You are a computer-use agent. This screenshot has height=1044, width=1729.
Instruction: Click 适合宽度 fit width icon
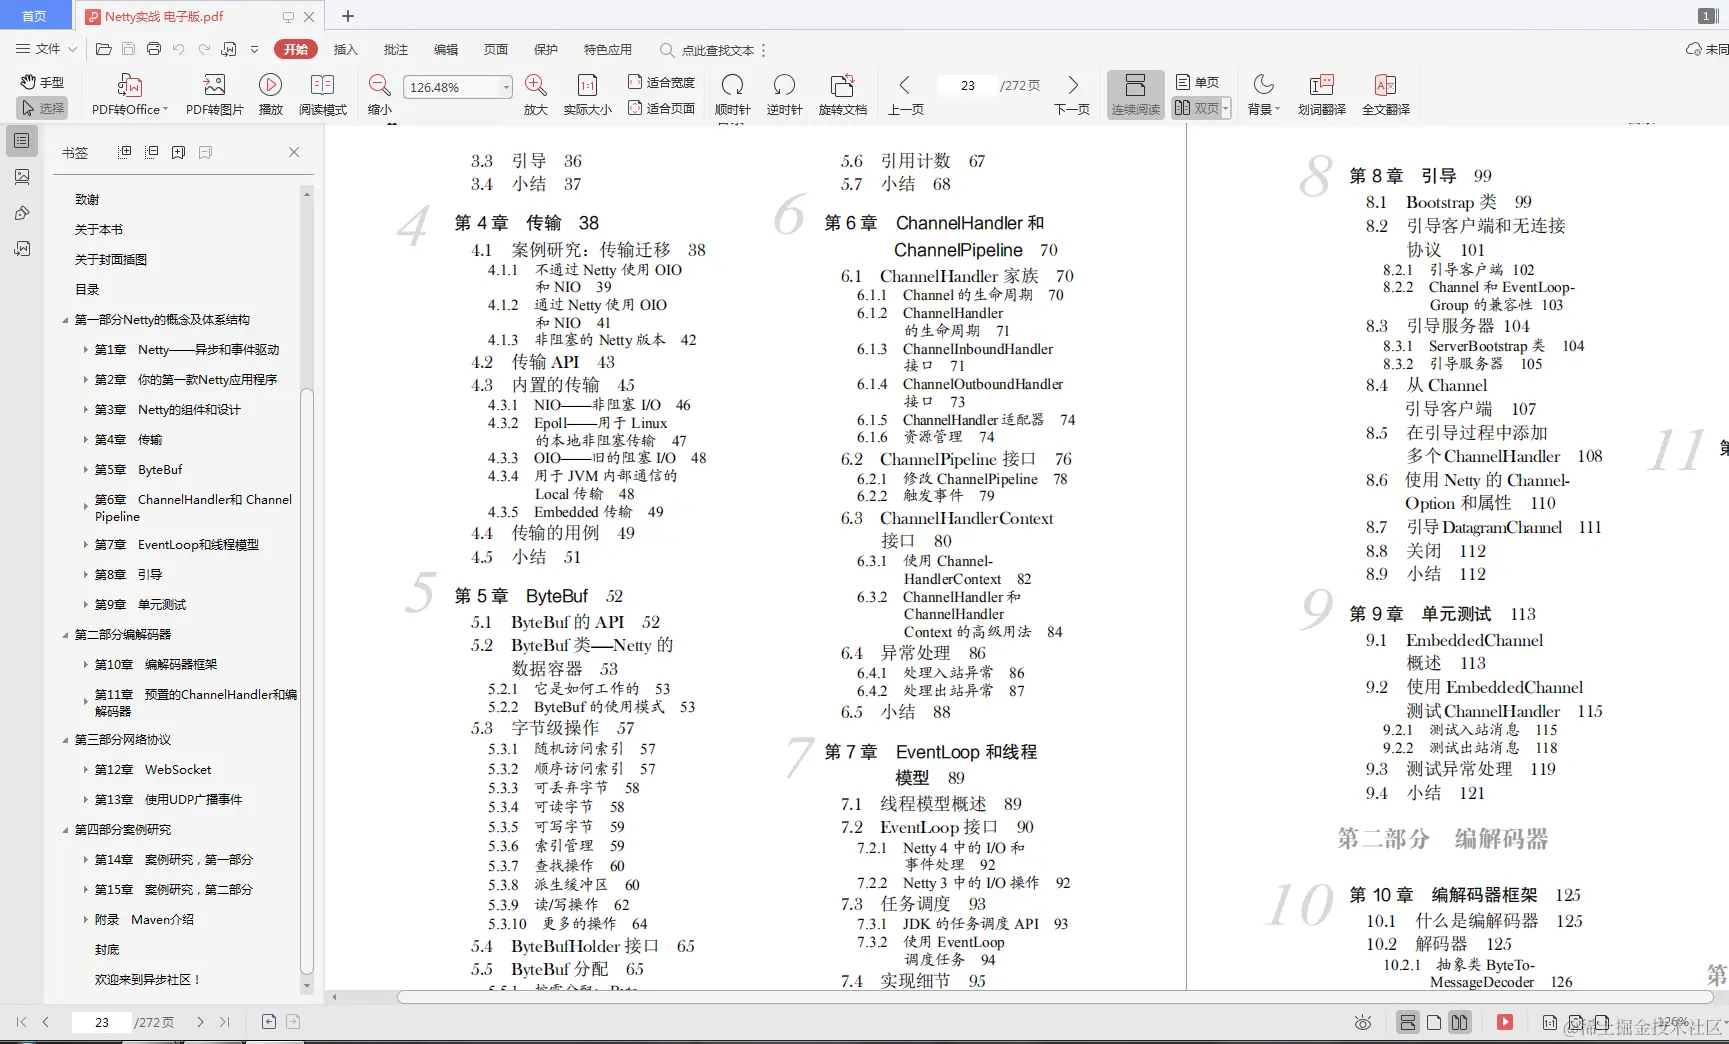click(x=661, y=82)
